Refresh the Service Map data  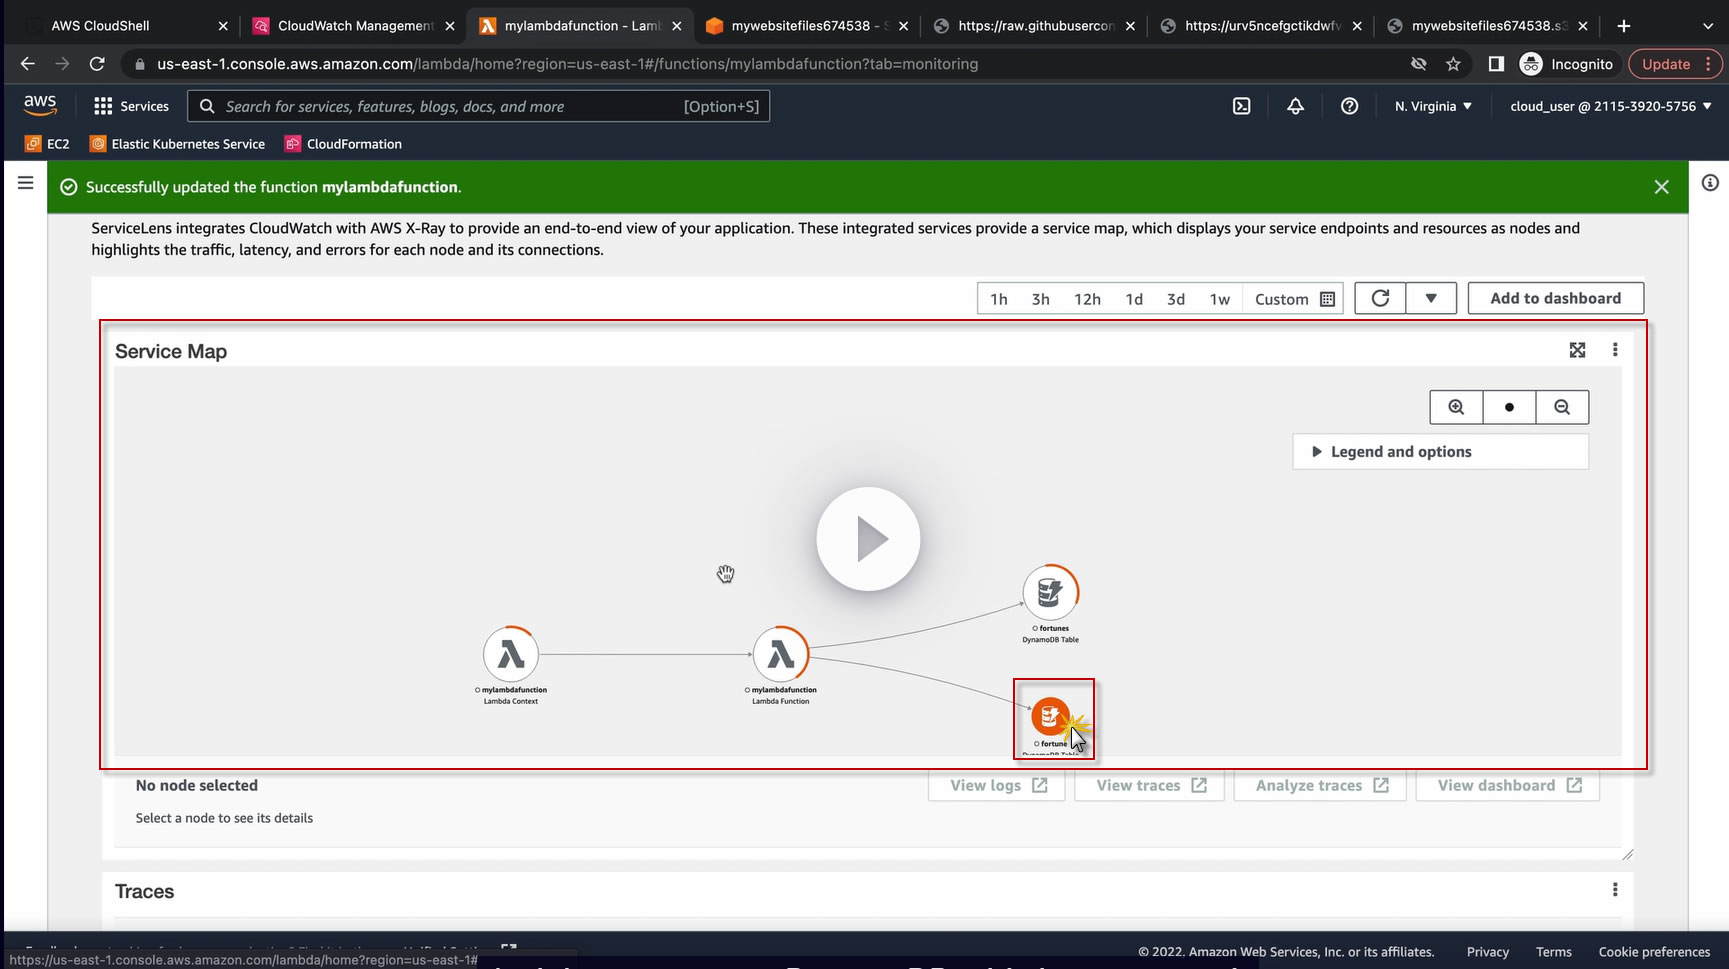coord(1380,298)
